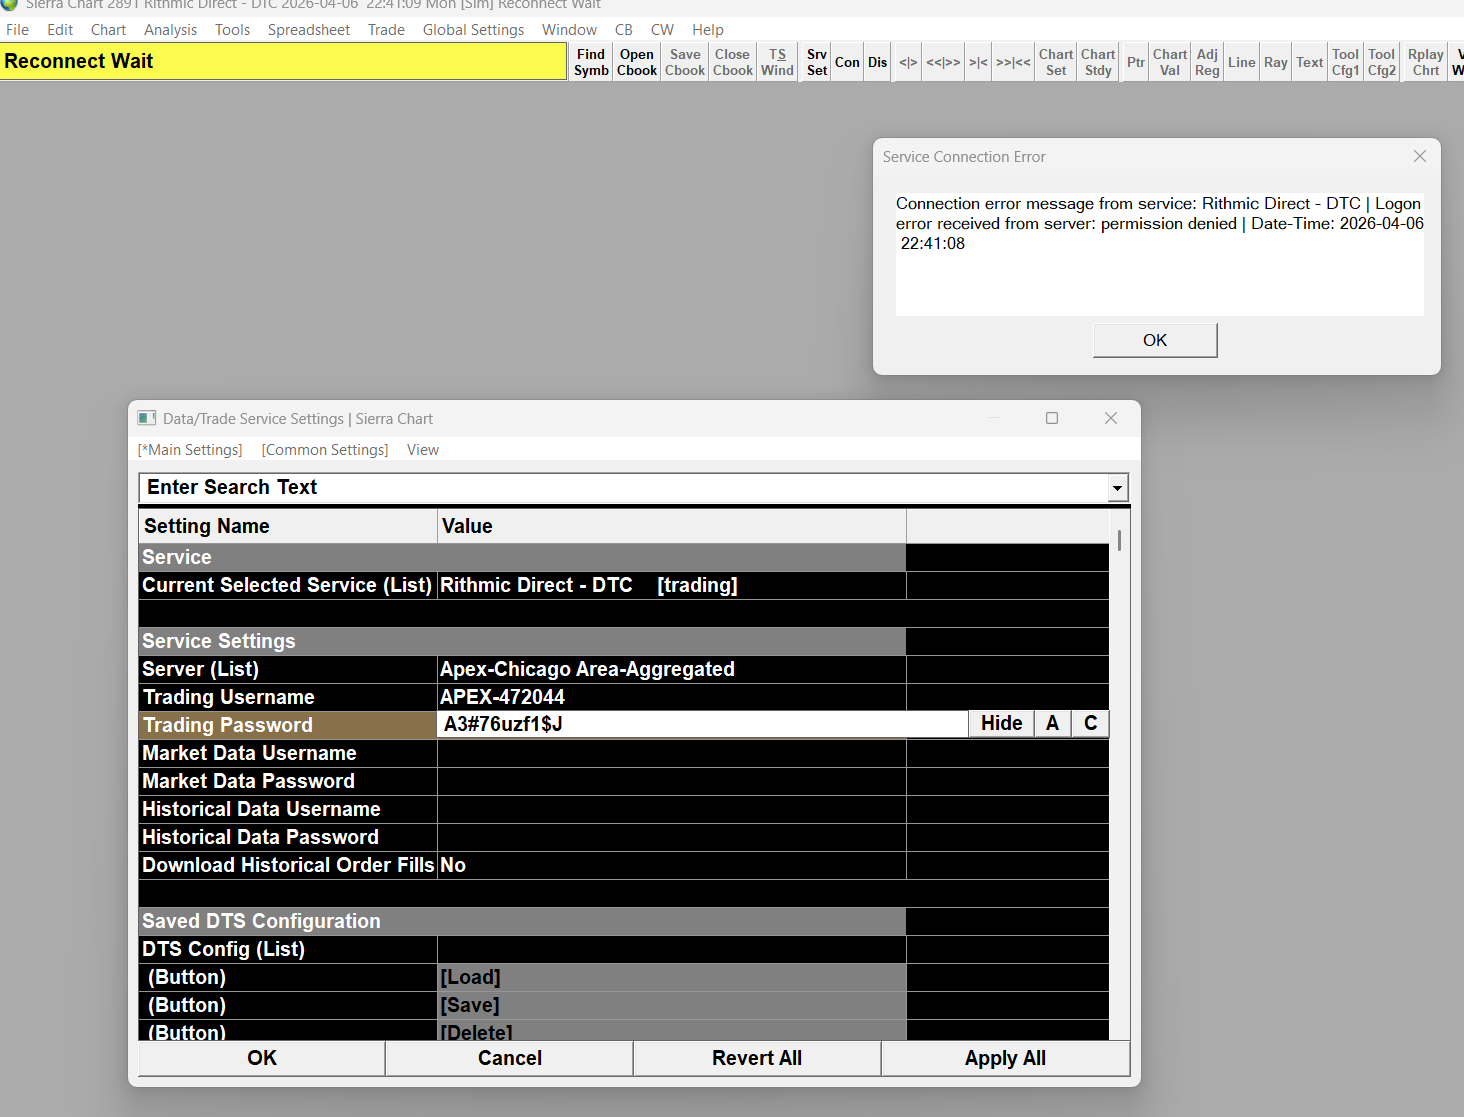Select the Historical Data Username value cell

pyautogui.click(x=672, y=809)
